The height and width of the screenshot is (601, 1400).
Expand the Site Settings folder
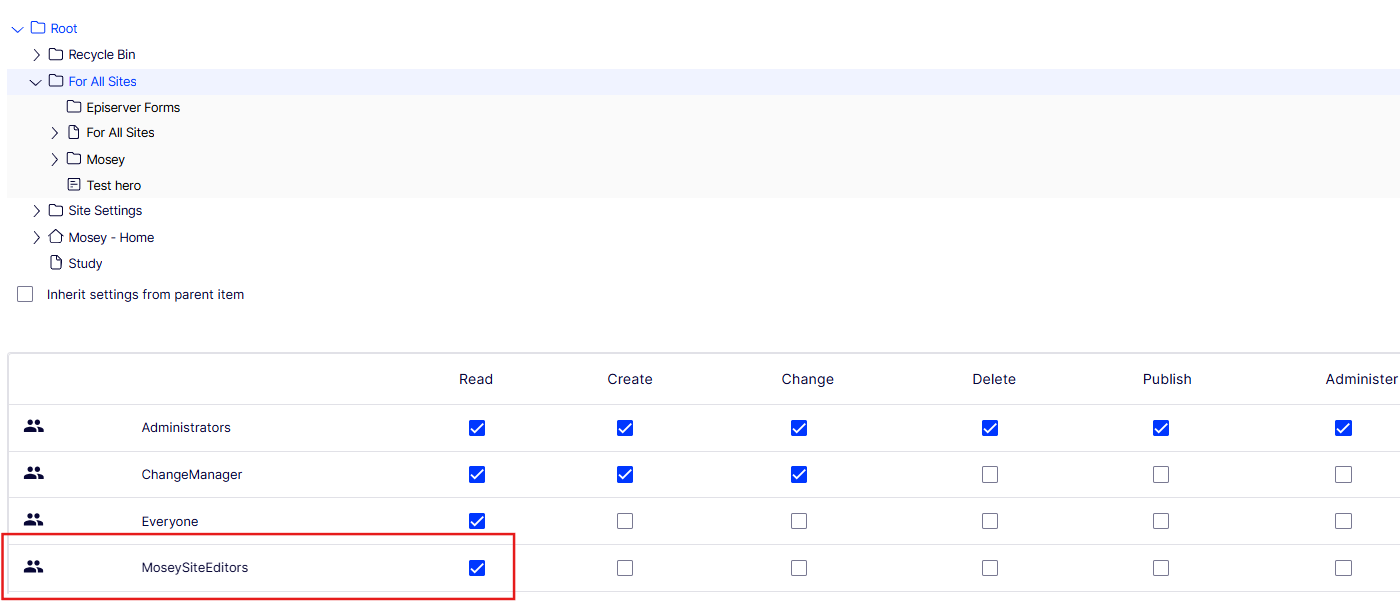pyautogui.click(x=37, y=211)
